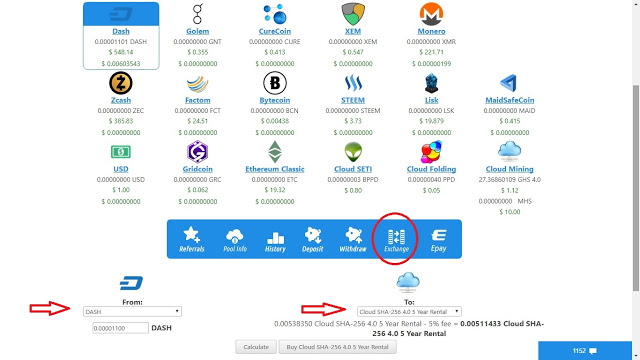Click the Monero price $ 221.71
This screenshot has width=640, height=360.
pos(431,52)
